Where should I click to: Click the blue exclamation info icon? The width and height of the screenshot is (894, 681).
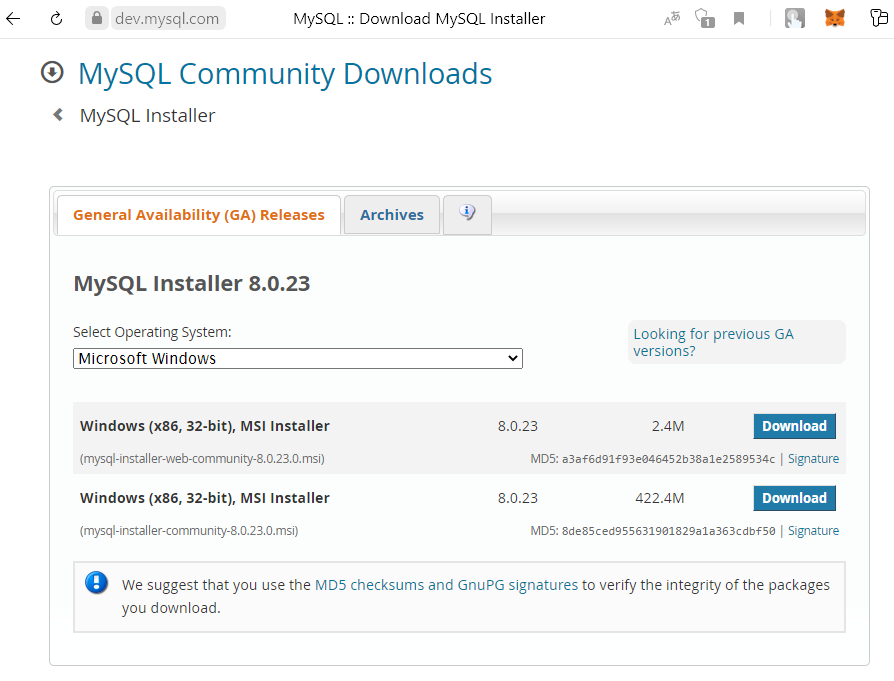pos(96,583)
